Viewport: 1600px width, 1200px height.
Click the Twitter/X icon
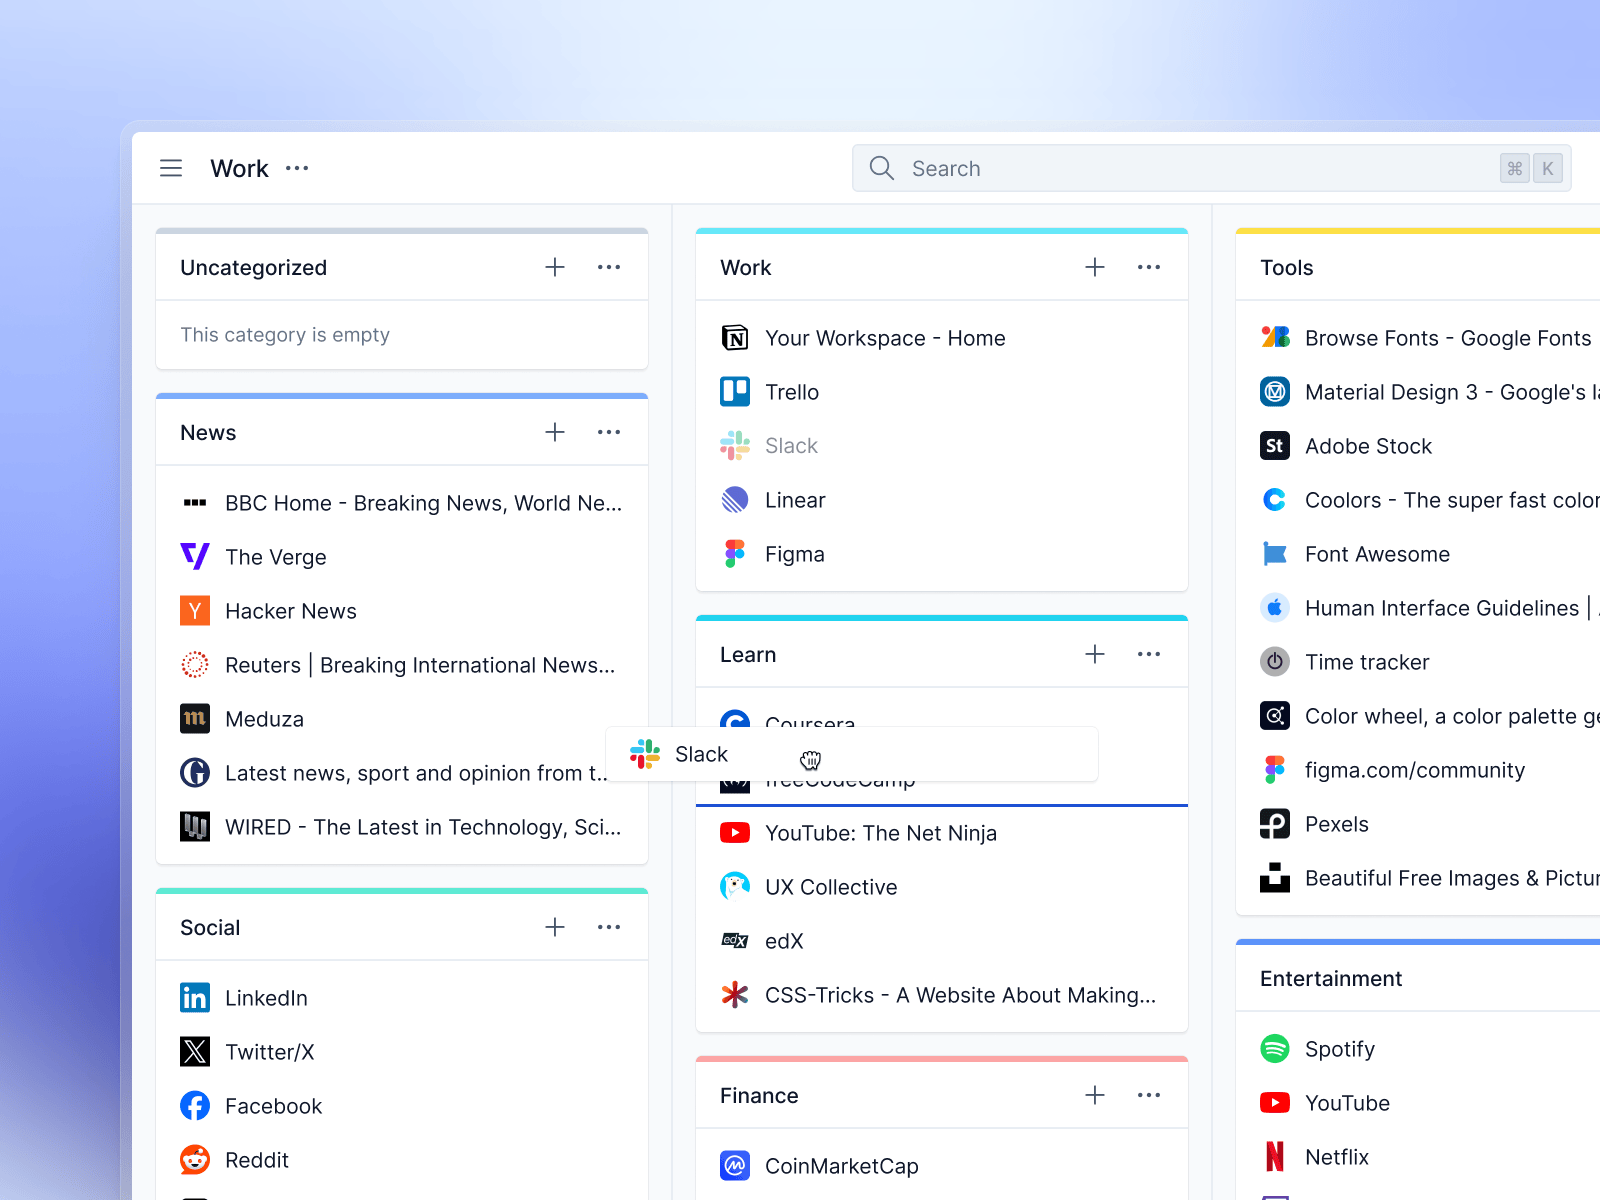(x=195, y=1052)
